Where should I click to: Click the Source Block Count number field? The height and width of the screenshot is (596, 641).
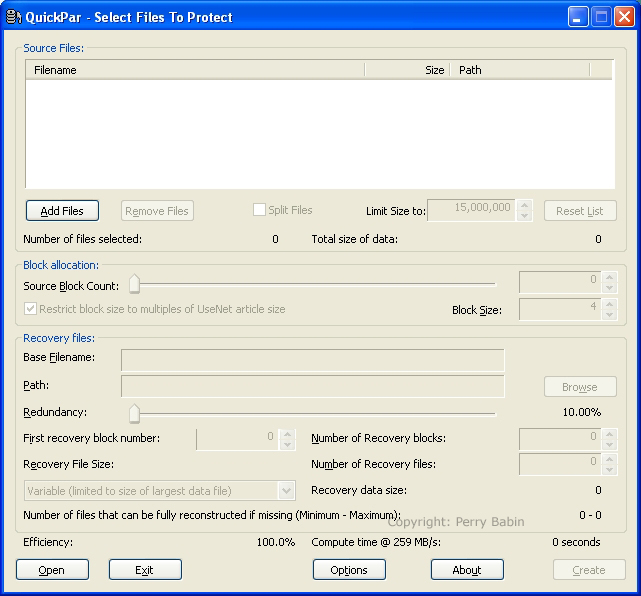click(560, 282)
